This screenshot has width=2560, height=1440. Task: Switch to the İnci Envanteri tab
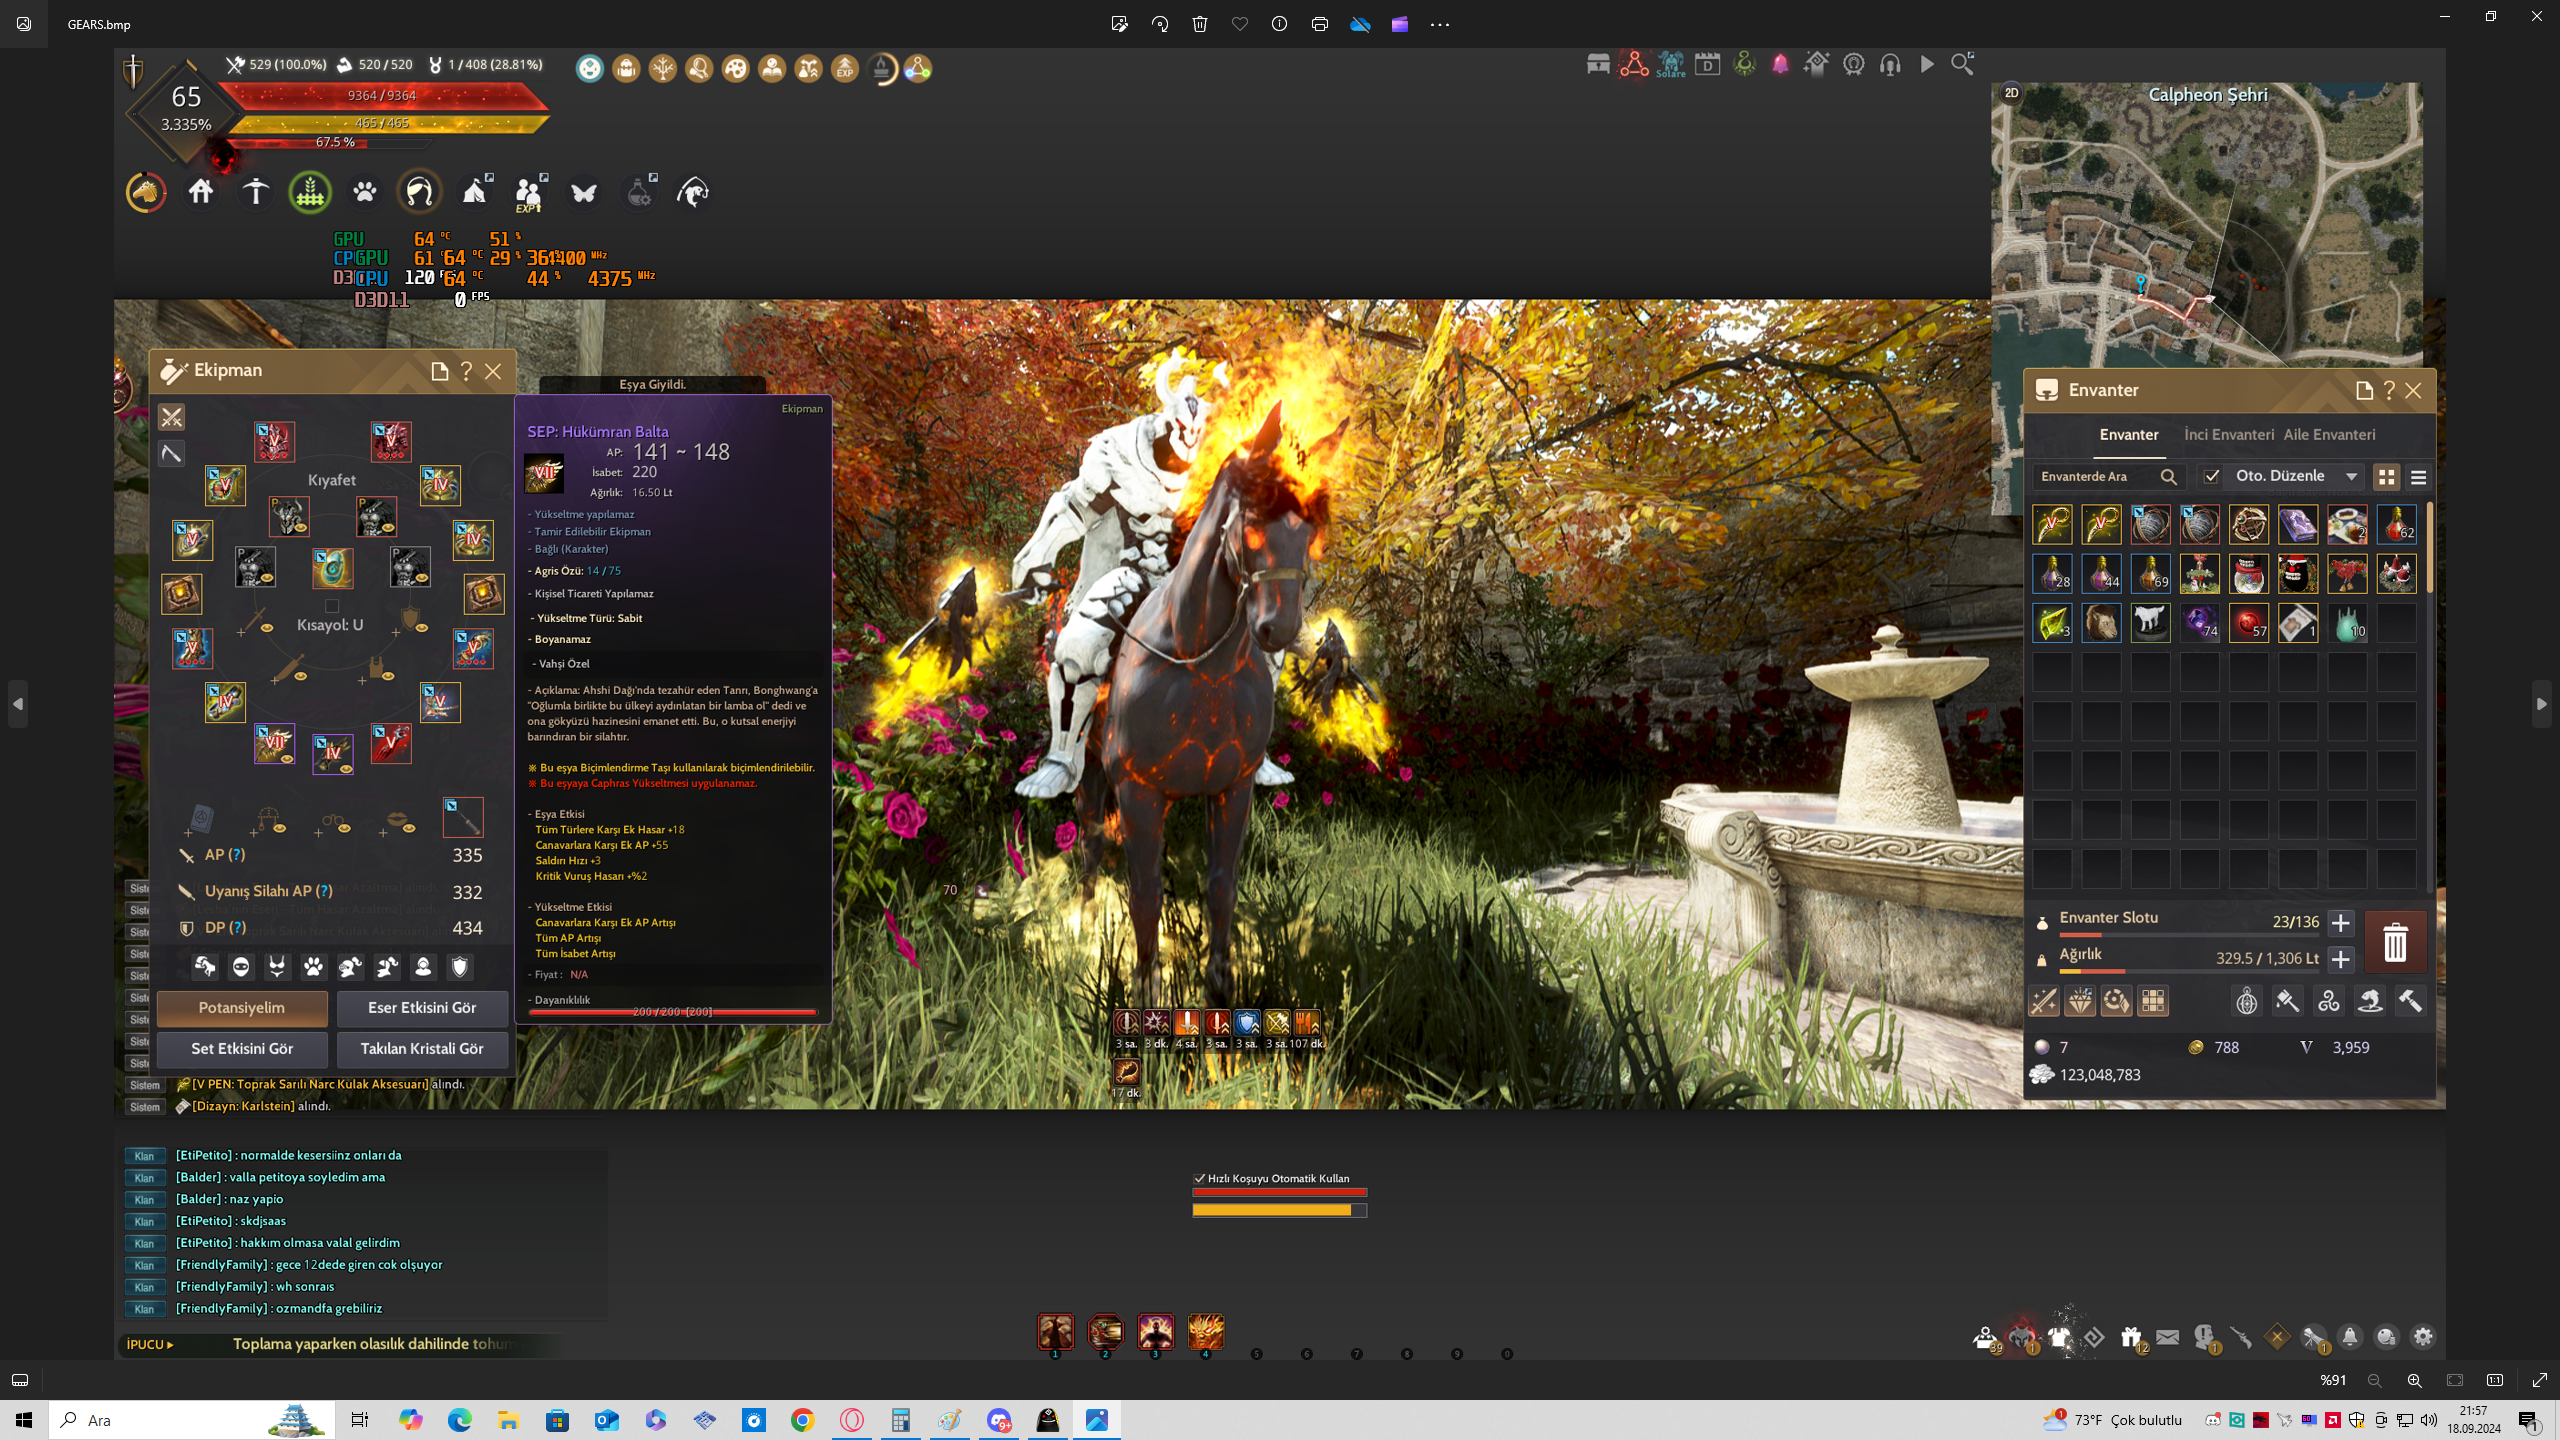[2229, 434]
